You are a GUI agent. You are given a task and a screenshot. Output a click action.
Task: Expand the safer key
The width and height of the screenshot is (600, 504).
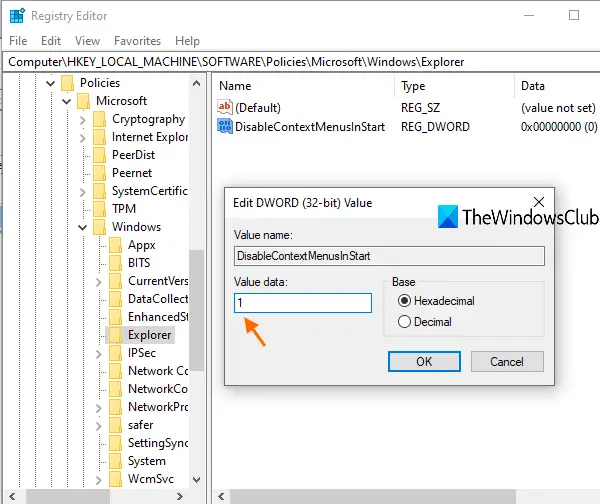[99, 426]
